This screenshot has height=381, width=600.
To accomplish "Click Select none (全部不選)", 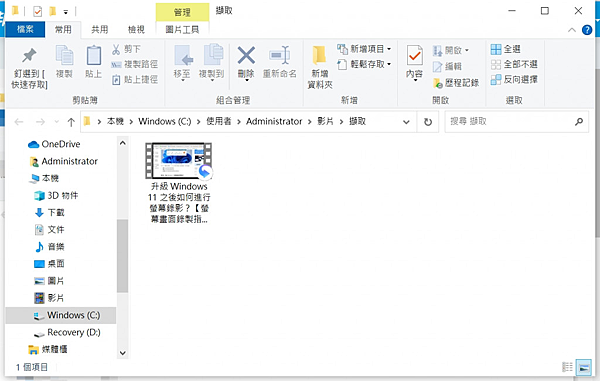I will (514, 64).
